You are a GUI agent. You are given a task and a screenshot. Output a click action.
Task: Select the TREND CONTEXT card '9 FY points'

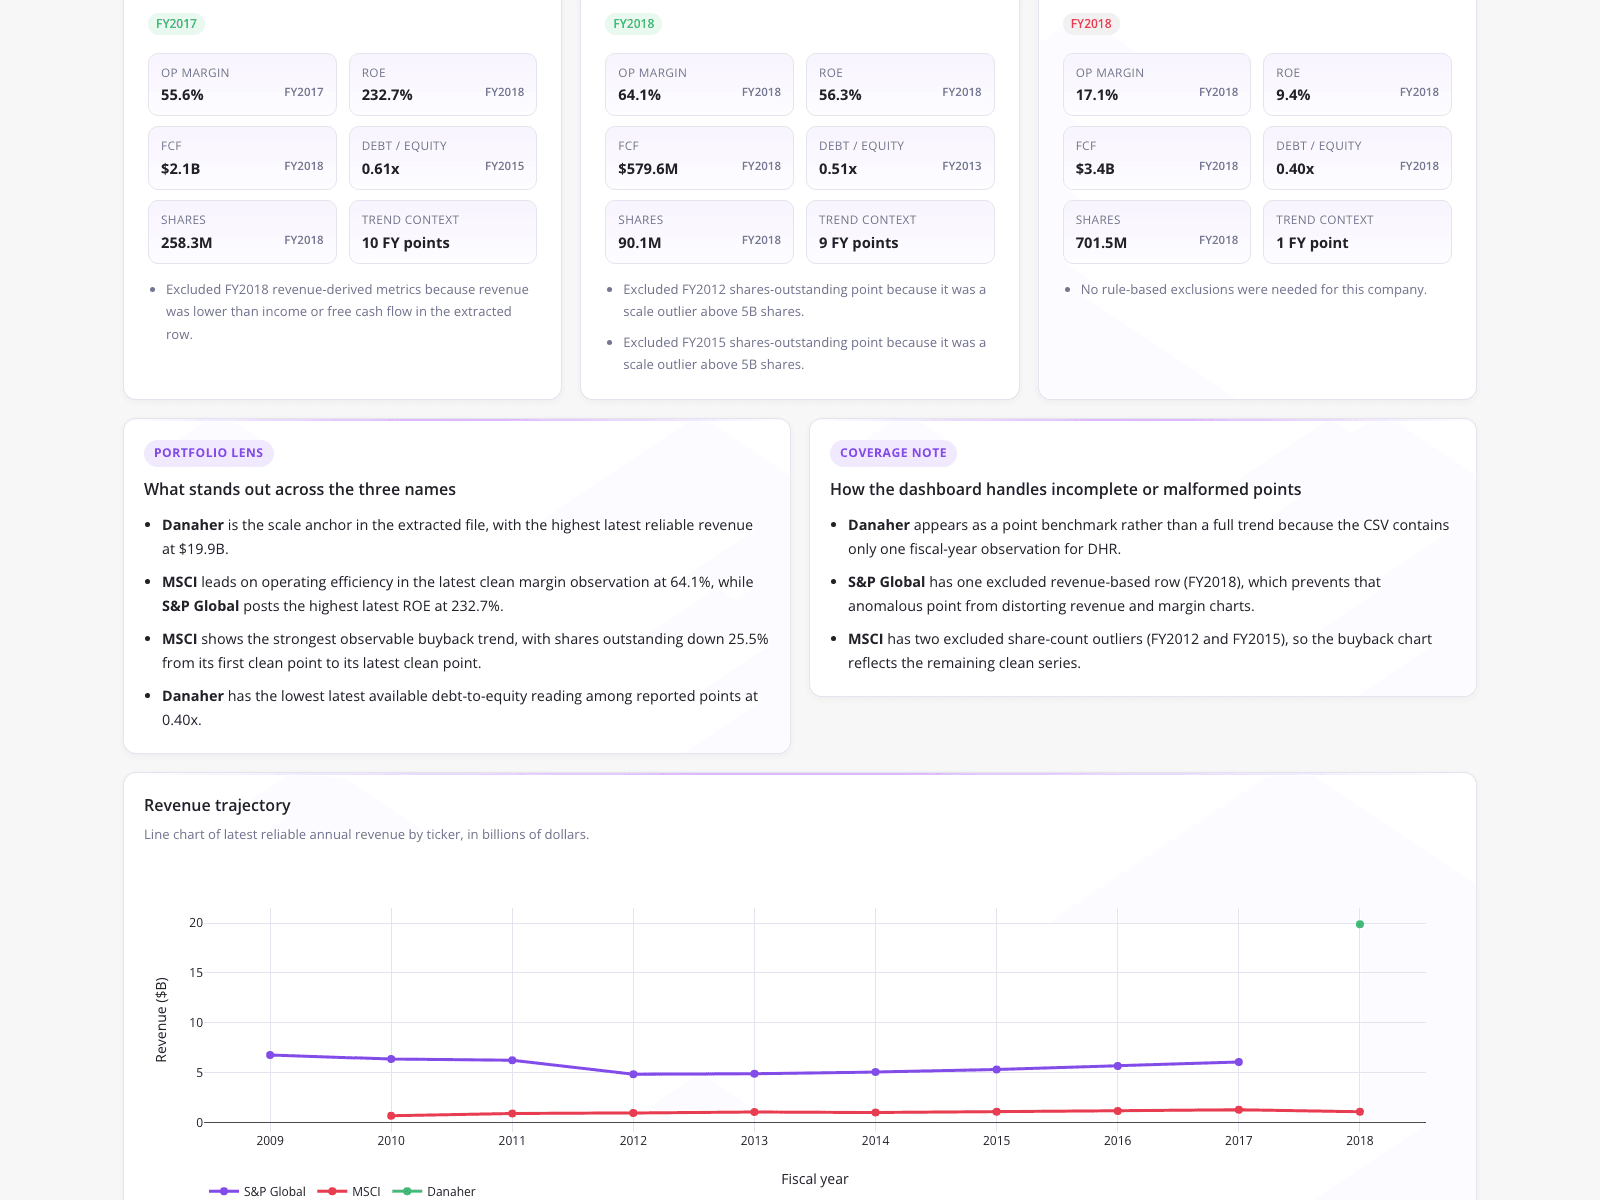coord(900,232)
